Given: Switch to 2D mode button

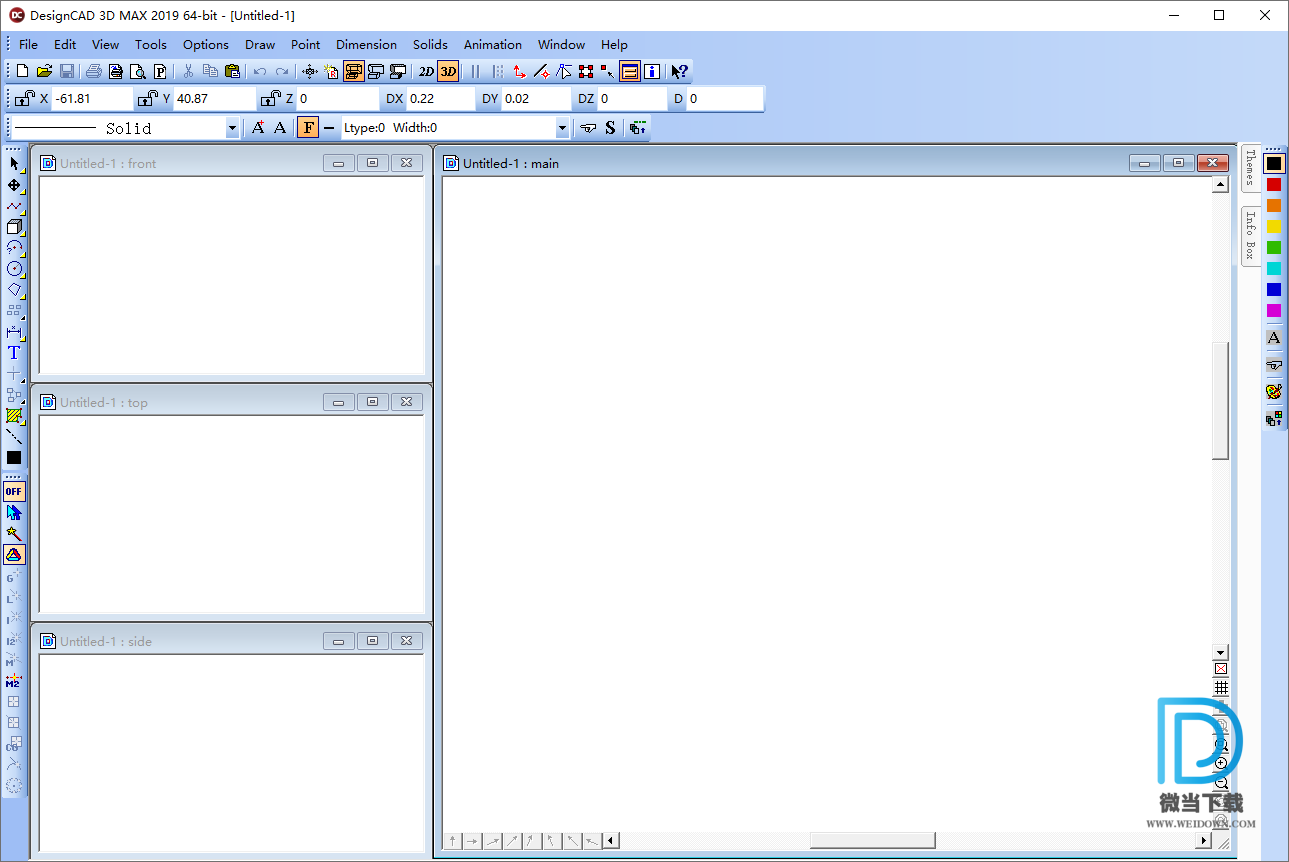Looking at the screenshot, I should coord(426,71).
